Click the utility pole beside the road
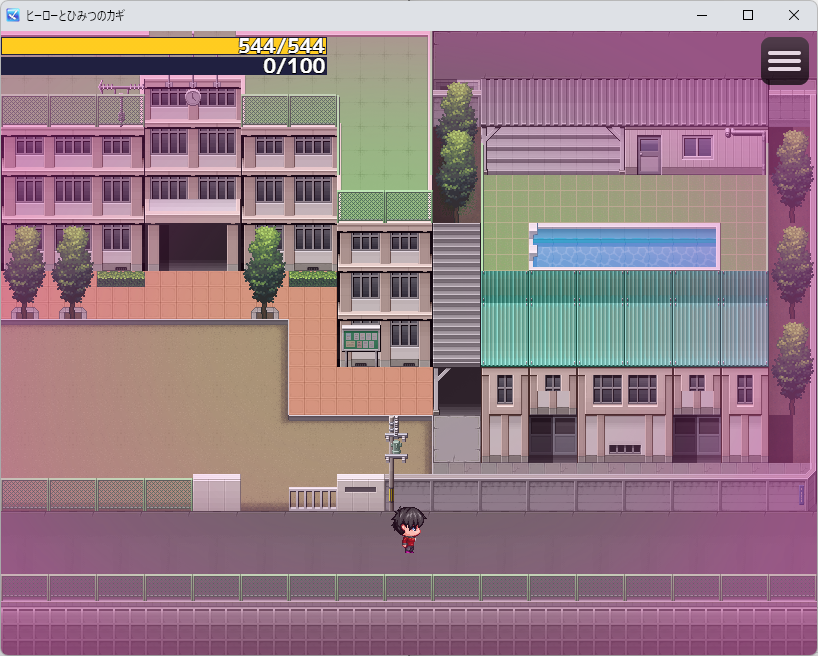818x656 pixels. tap(395, 462)
